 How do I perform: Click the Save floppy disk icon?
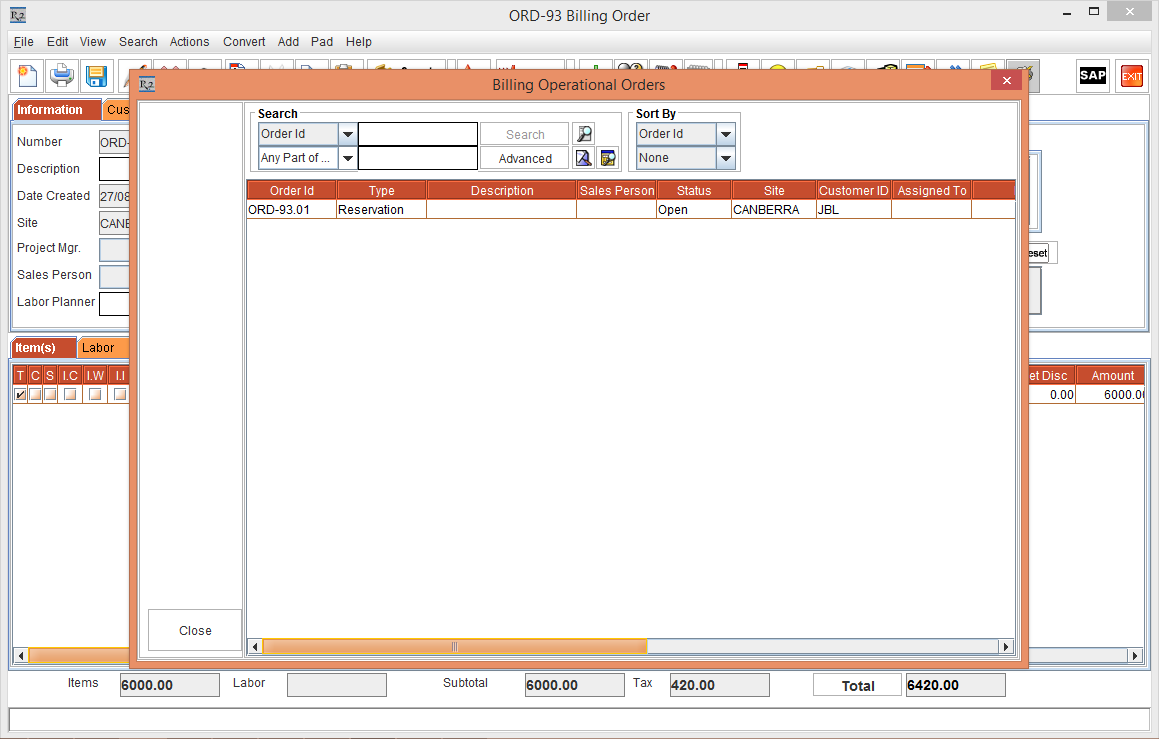(x=96, y=76)
